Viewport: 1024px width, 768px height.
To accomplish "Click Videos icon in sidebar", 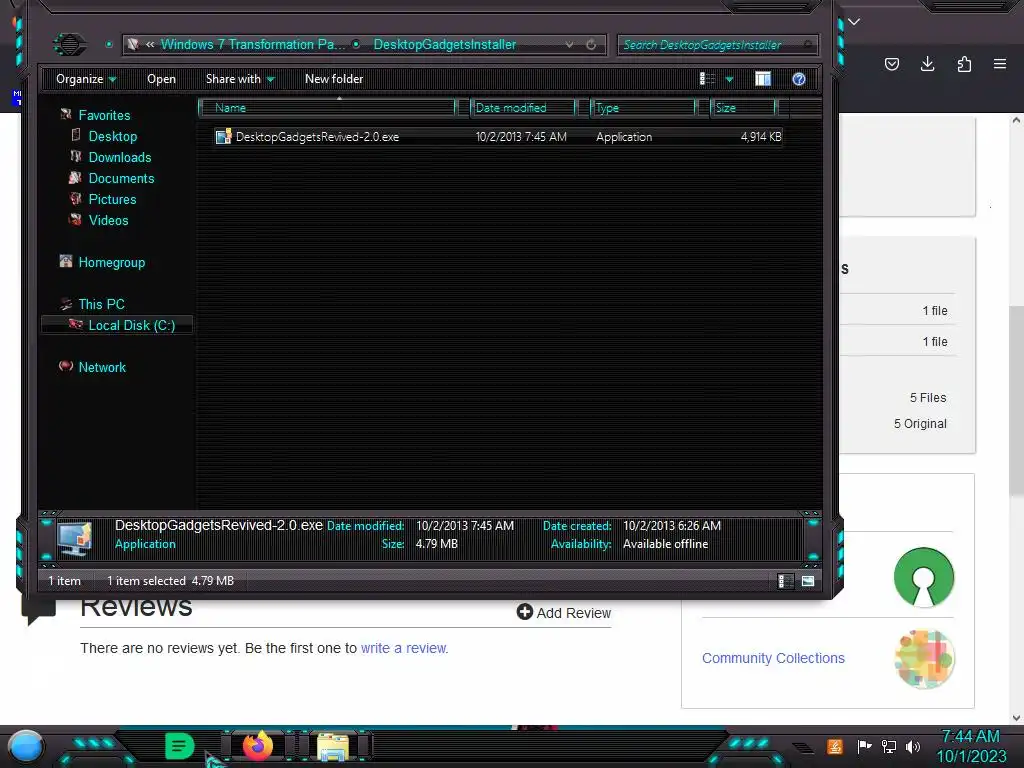I will click(x=76, y=219).
